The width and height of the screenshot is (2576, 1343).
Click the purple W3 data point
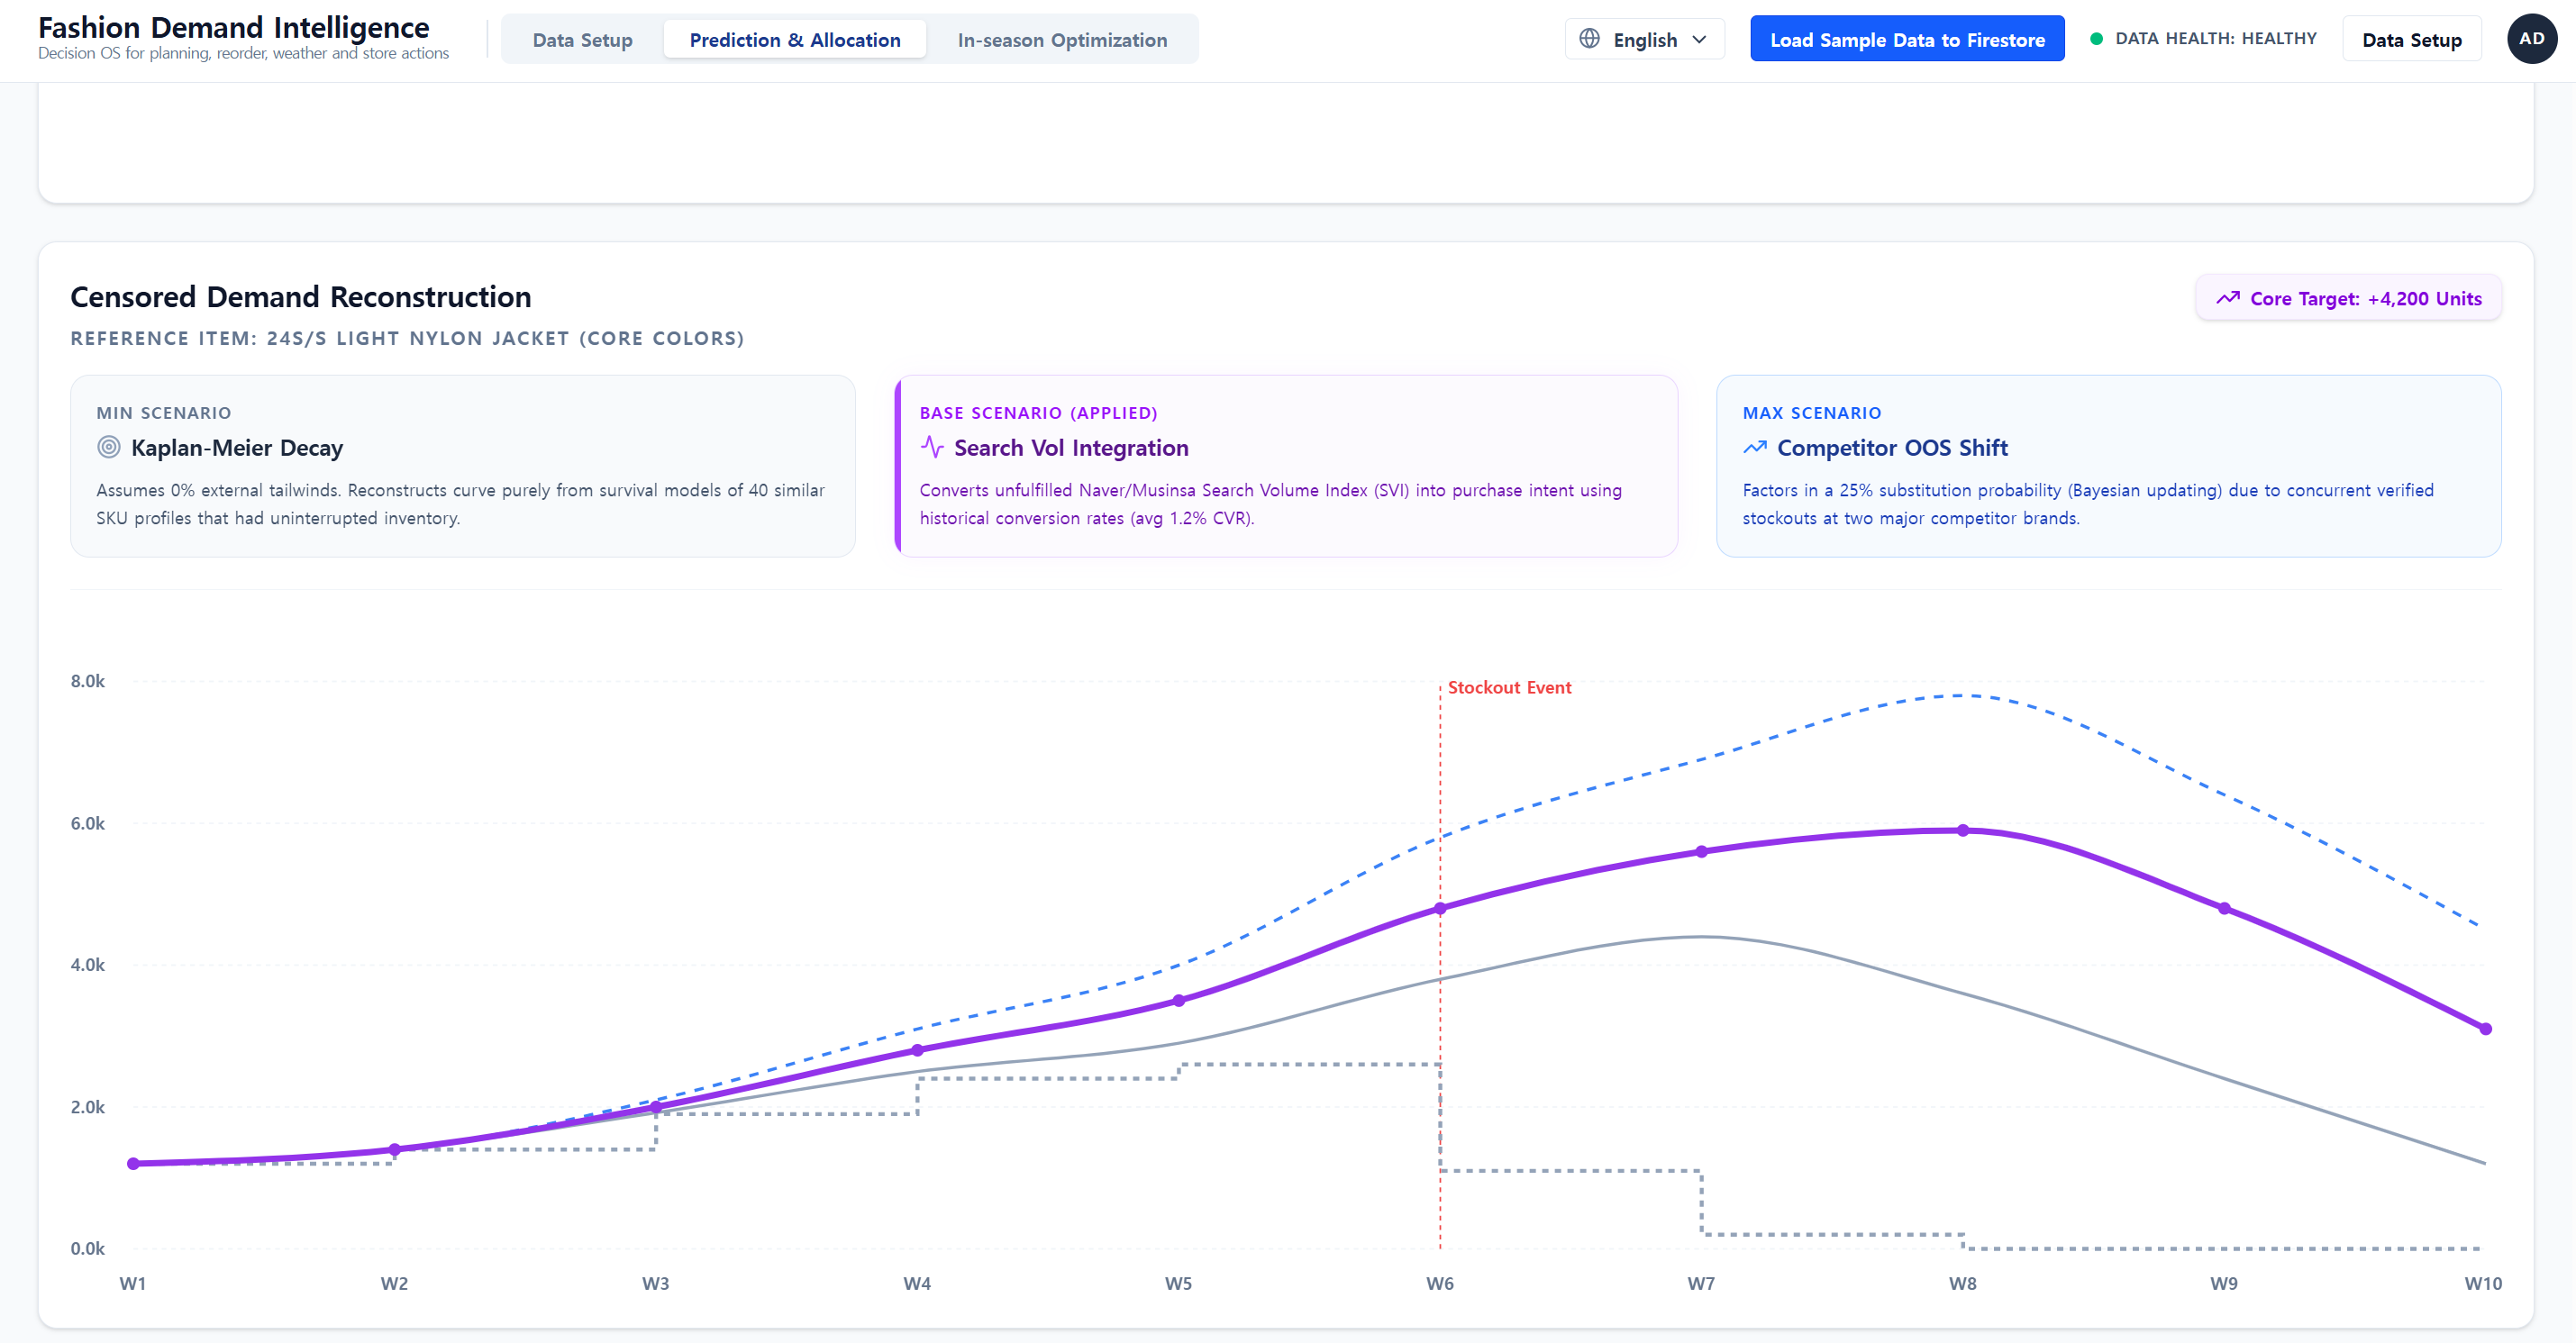656,1107
